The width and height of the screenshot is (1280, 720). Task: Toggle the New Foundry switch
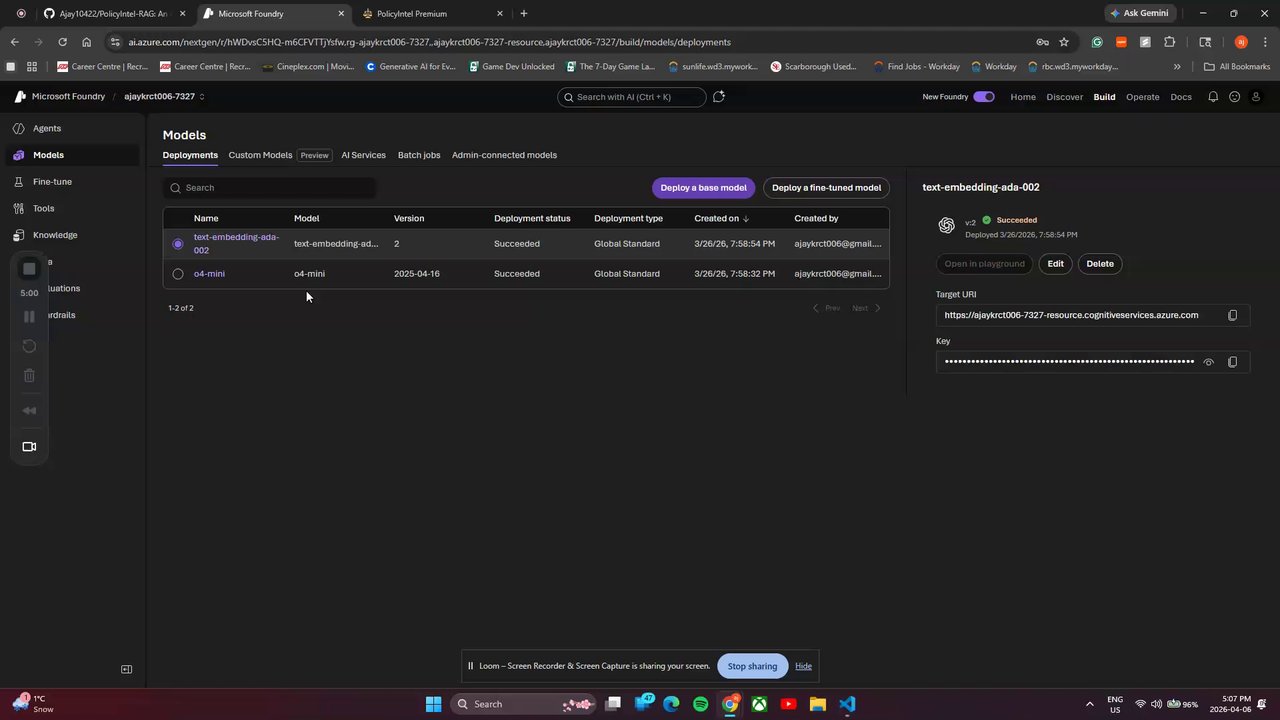[984, 97]
